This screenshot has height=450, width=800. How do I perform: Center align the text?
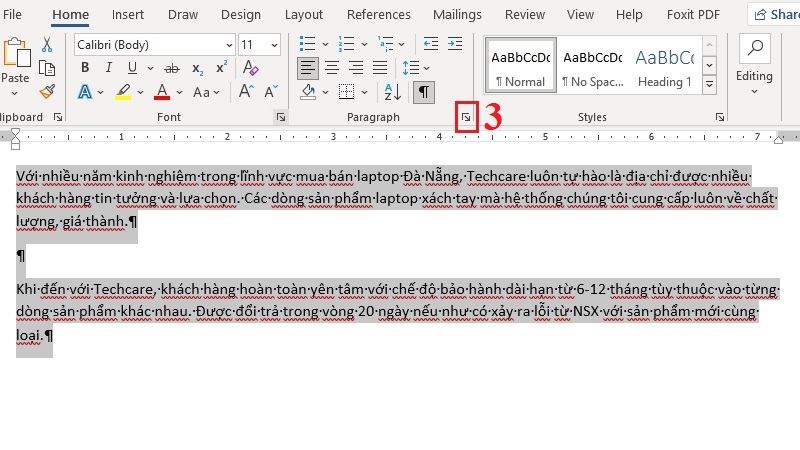[x=332, y=68]
